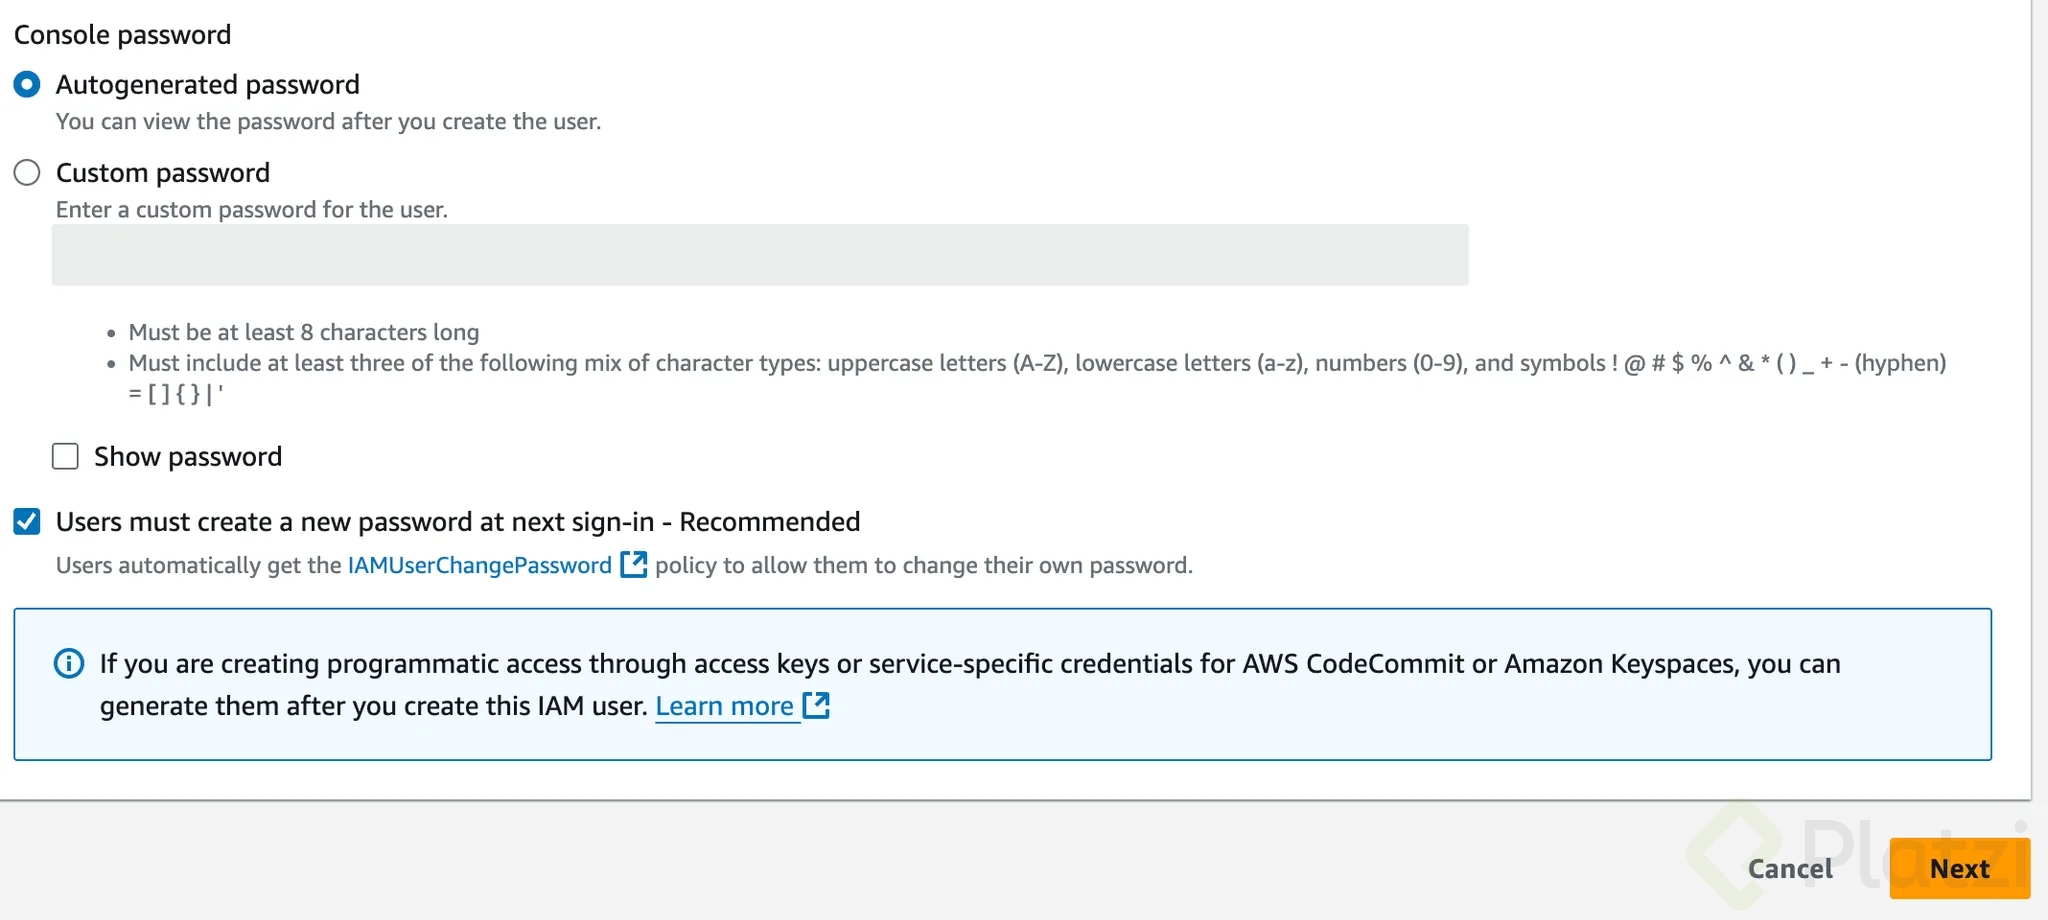2048x920 pixels.
Task: Click external-link icon next to Learn more
Action: click(x=817, y=705)
